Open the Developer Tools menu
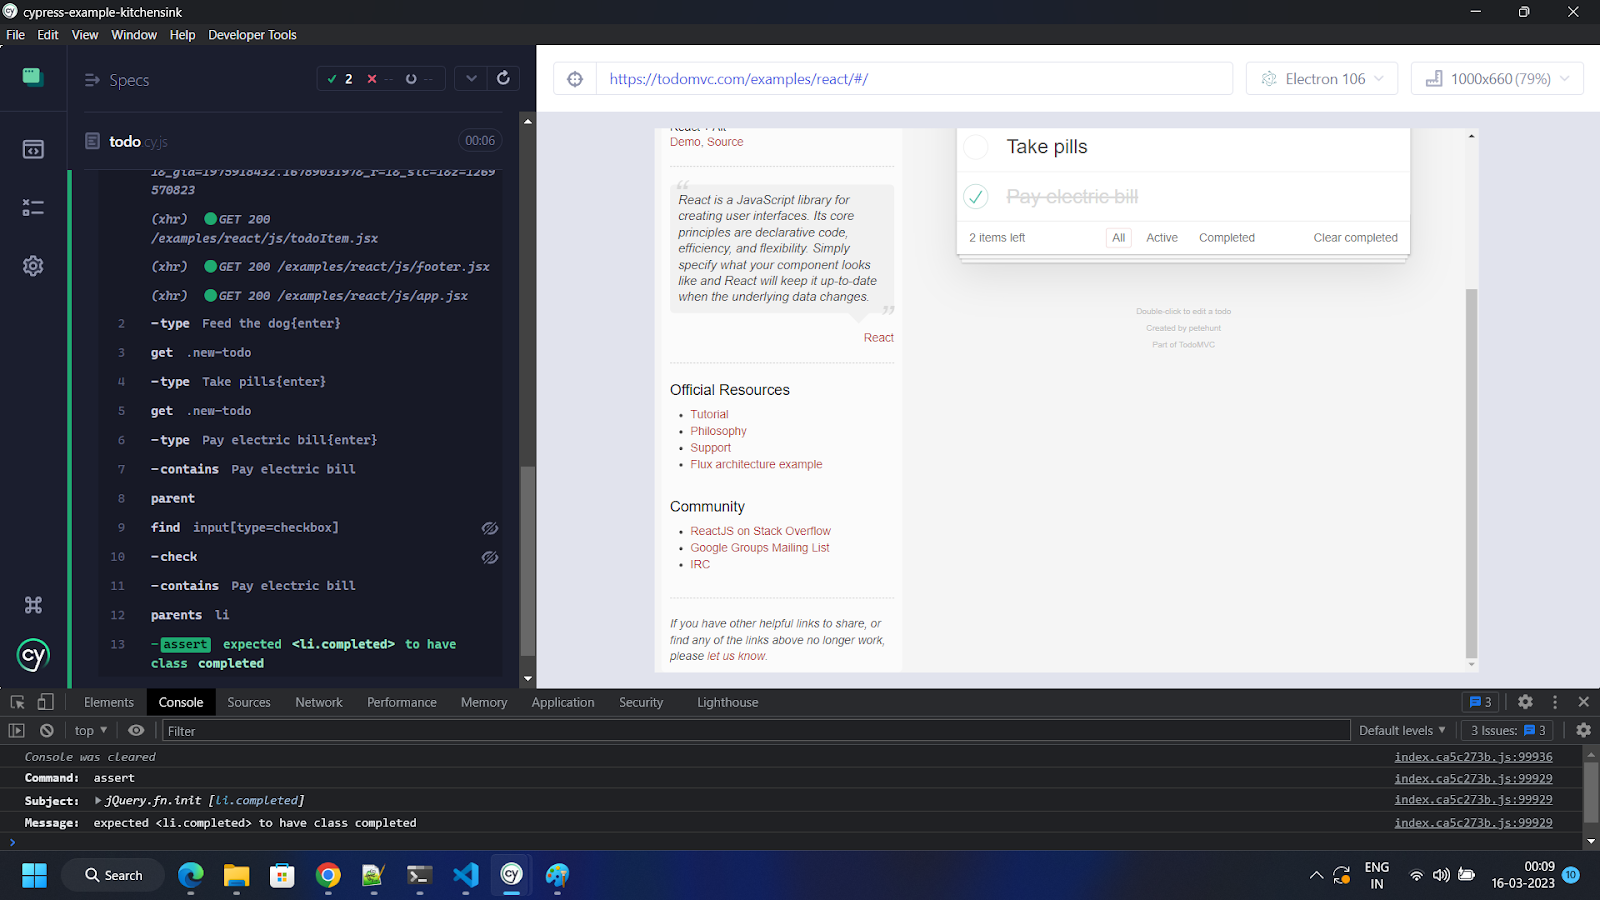 pyautogui.click(x=252, y=35)
